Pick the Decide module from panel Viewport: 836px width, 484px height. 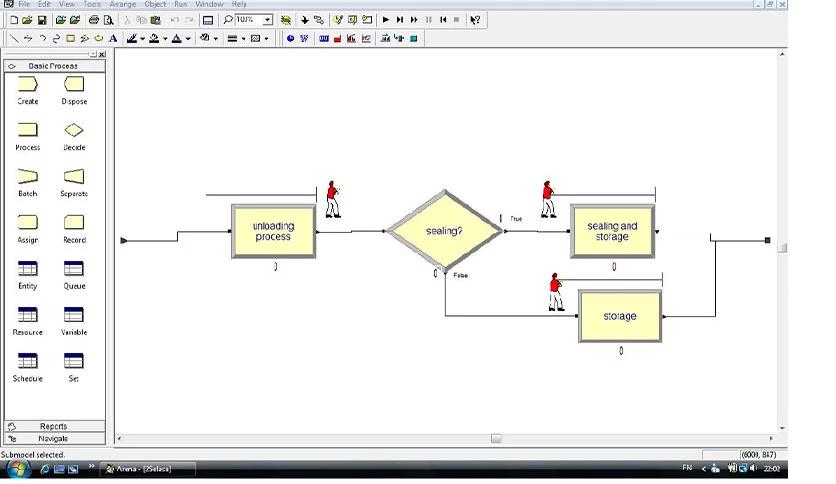point(74,131)
